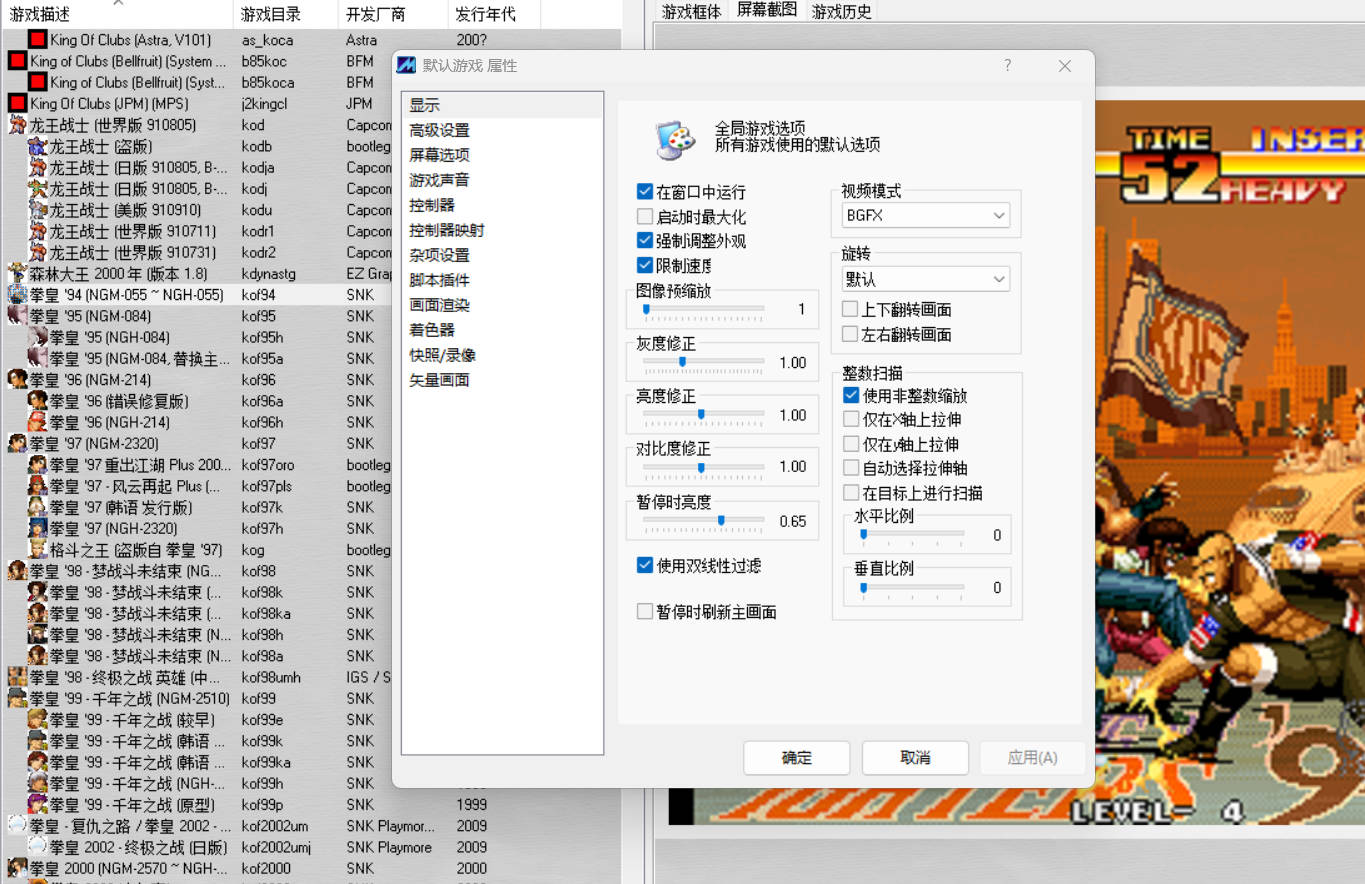Image resolution: width=1365 pixels, height=884 pixels.
Task: Select the 脚本插件 entry in settings list
Action: click(439, 280)
